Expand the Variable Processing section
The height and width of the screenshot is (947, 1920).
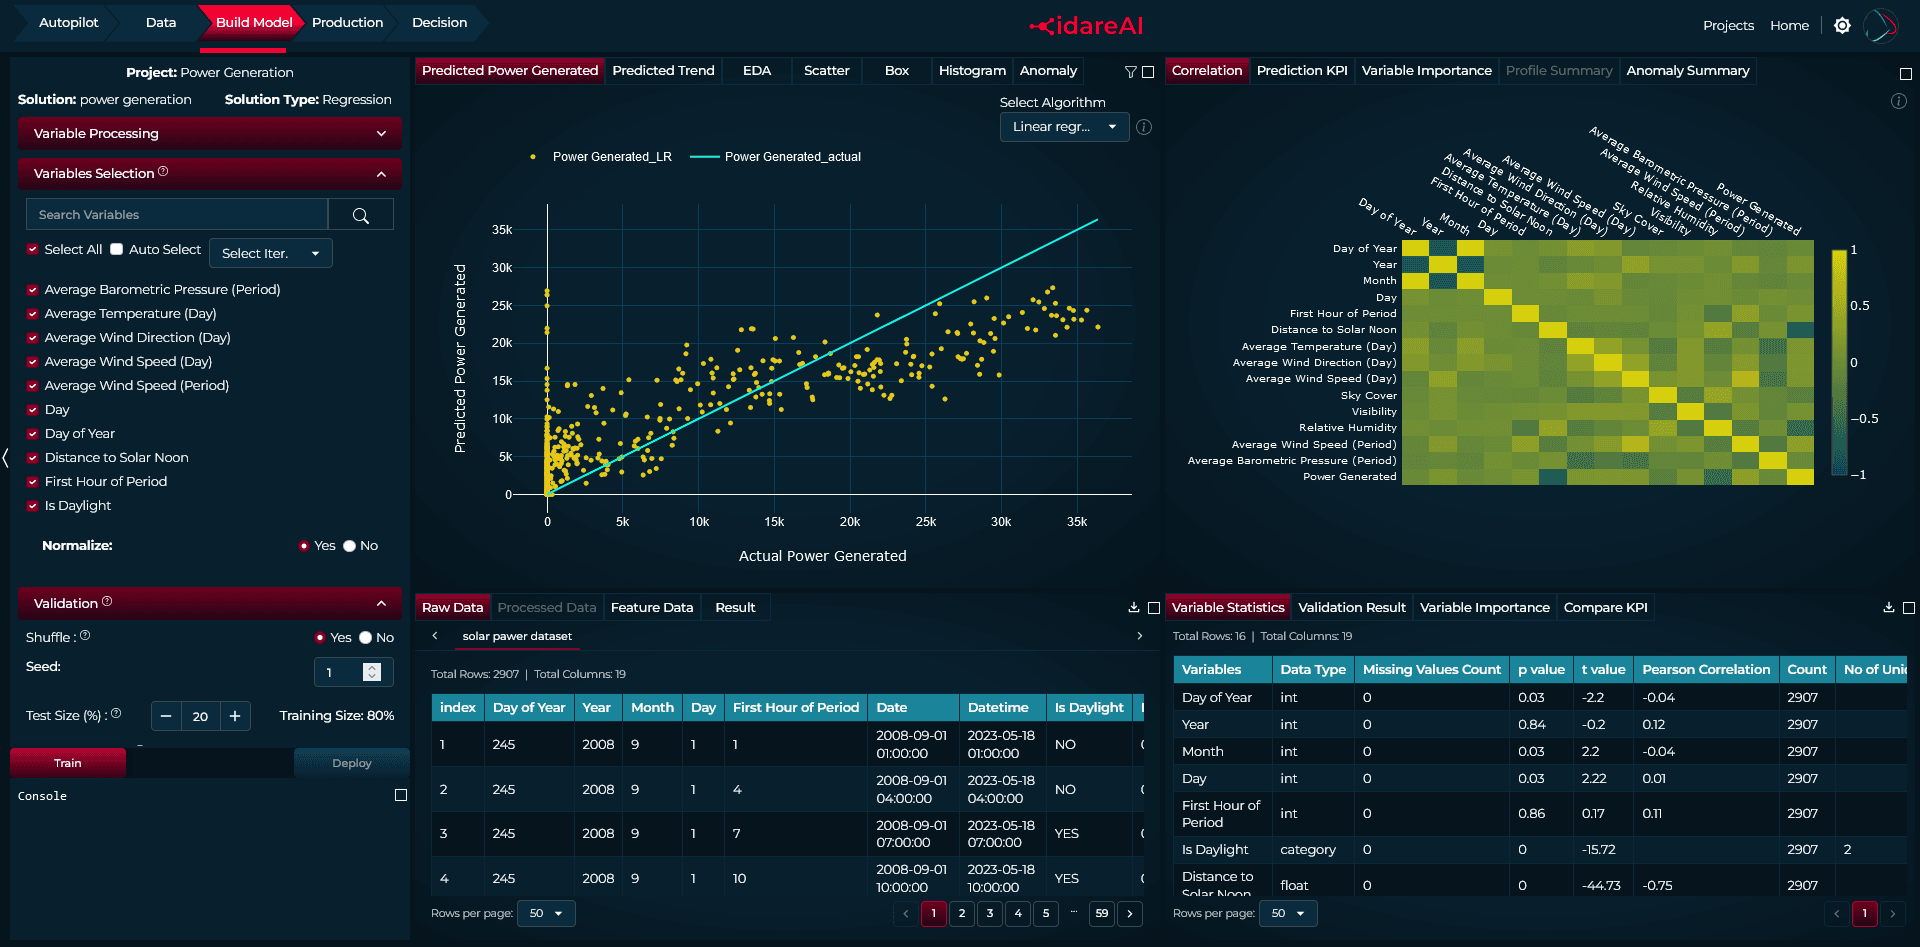click(x=210, y=133)
